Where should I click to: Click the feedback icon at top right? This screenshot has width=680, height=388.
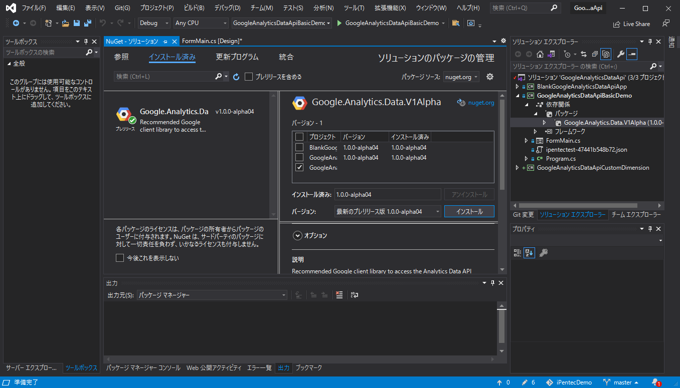(x=666, y=23)
